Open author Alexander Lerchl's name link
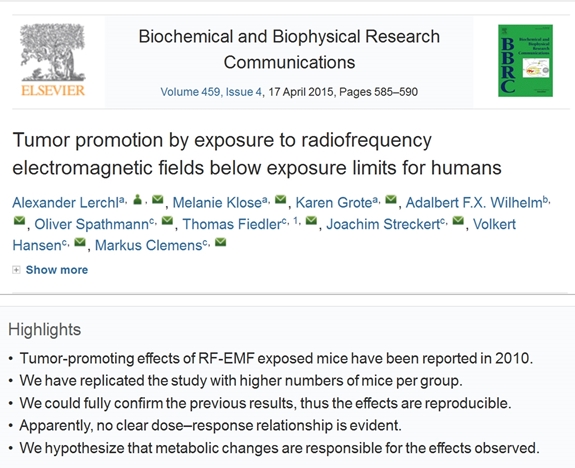This screenshot has width=575, height=468. click(65, 203)
